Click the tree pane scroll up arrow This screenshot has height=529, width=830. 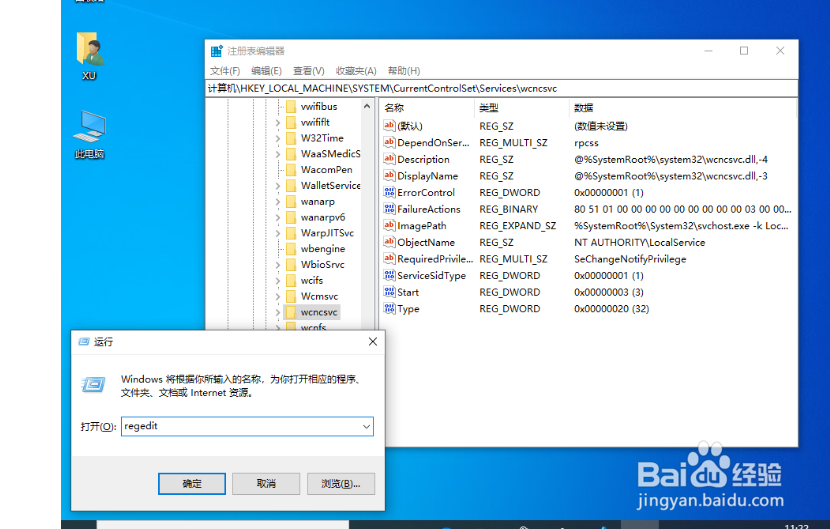tap(367, 106)
